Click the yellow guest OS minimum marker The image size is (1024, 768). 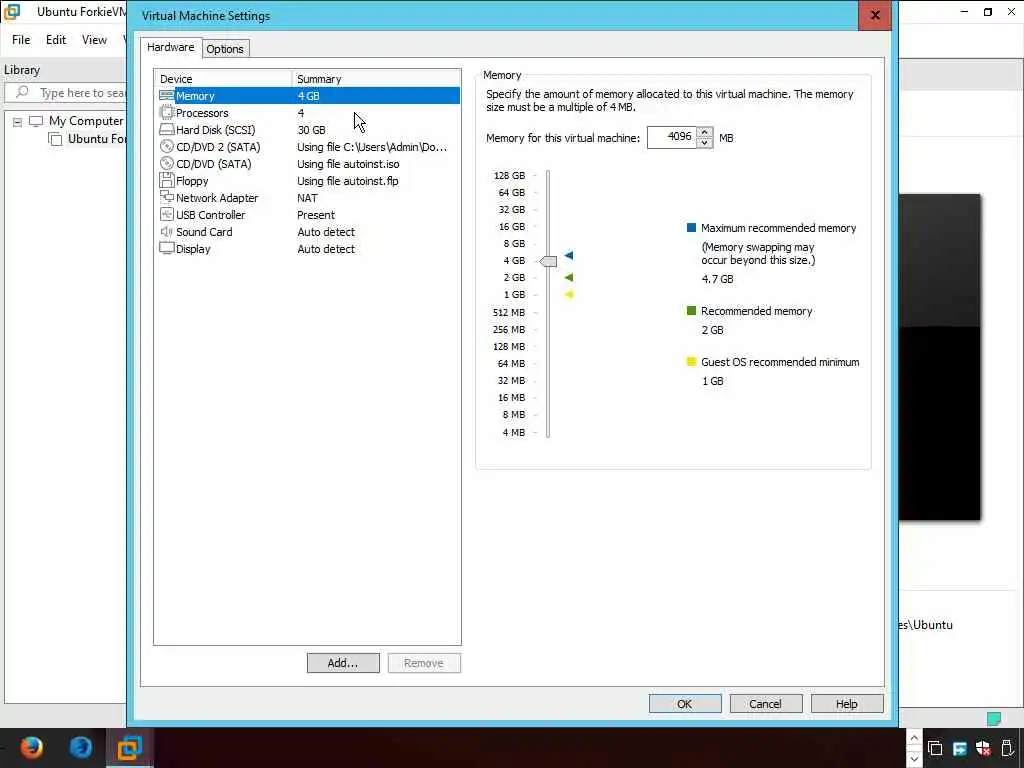click(x=569, y=295)
